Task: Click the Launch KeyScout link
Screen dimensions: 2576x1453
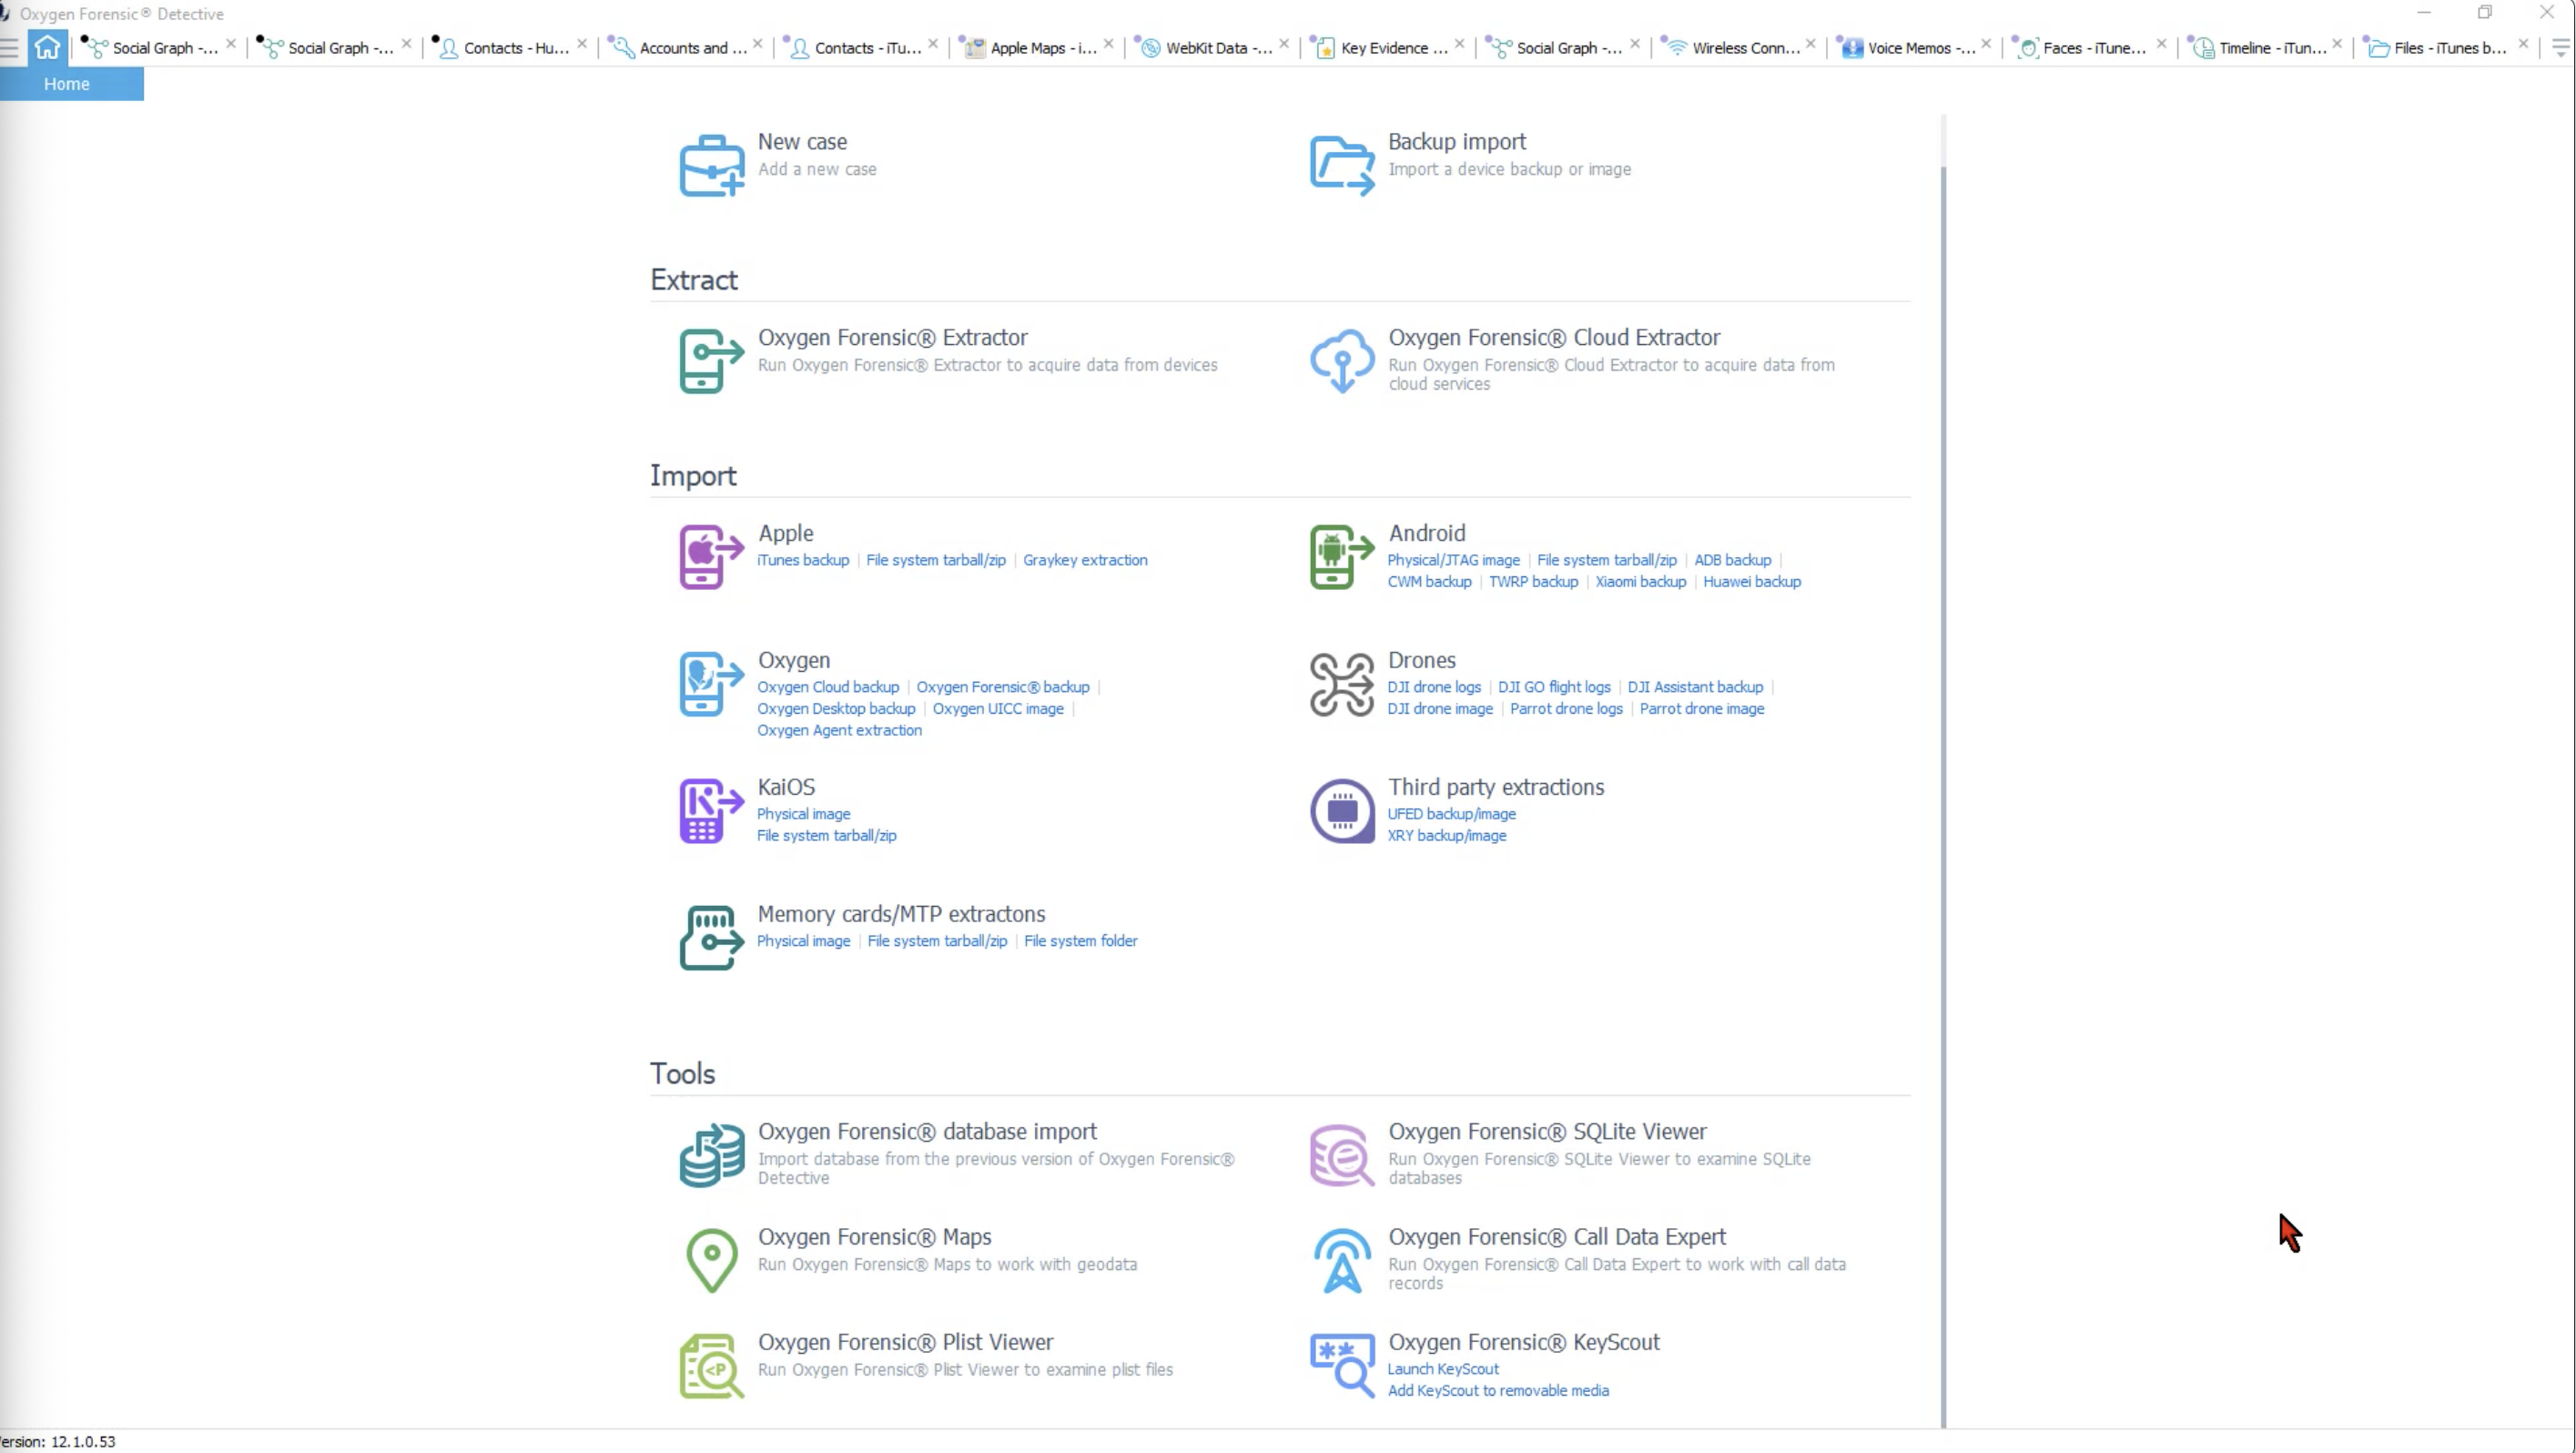Action: tap(1442, 1369)
